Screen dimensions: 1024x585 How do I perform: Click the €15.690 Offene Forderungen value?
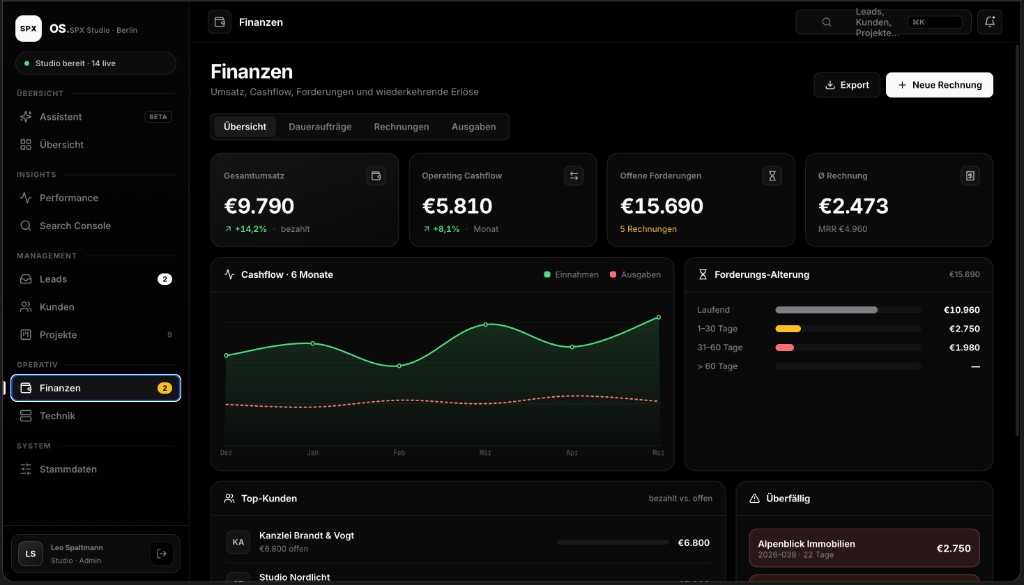662,206
